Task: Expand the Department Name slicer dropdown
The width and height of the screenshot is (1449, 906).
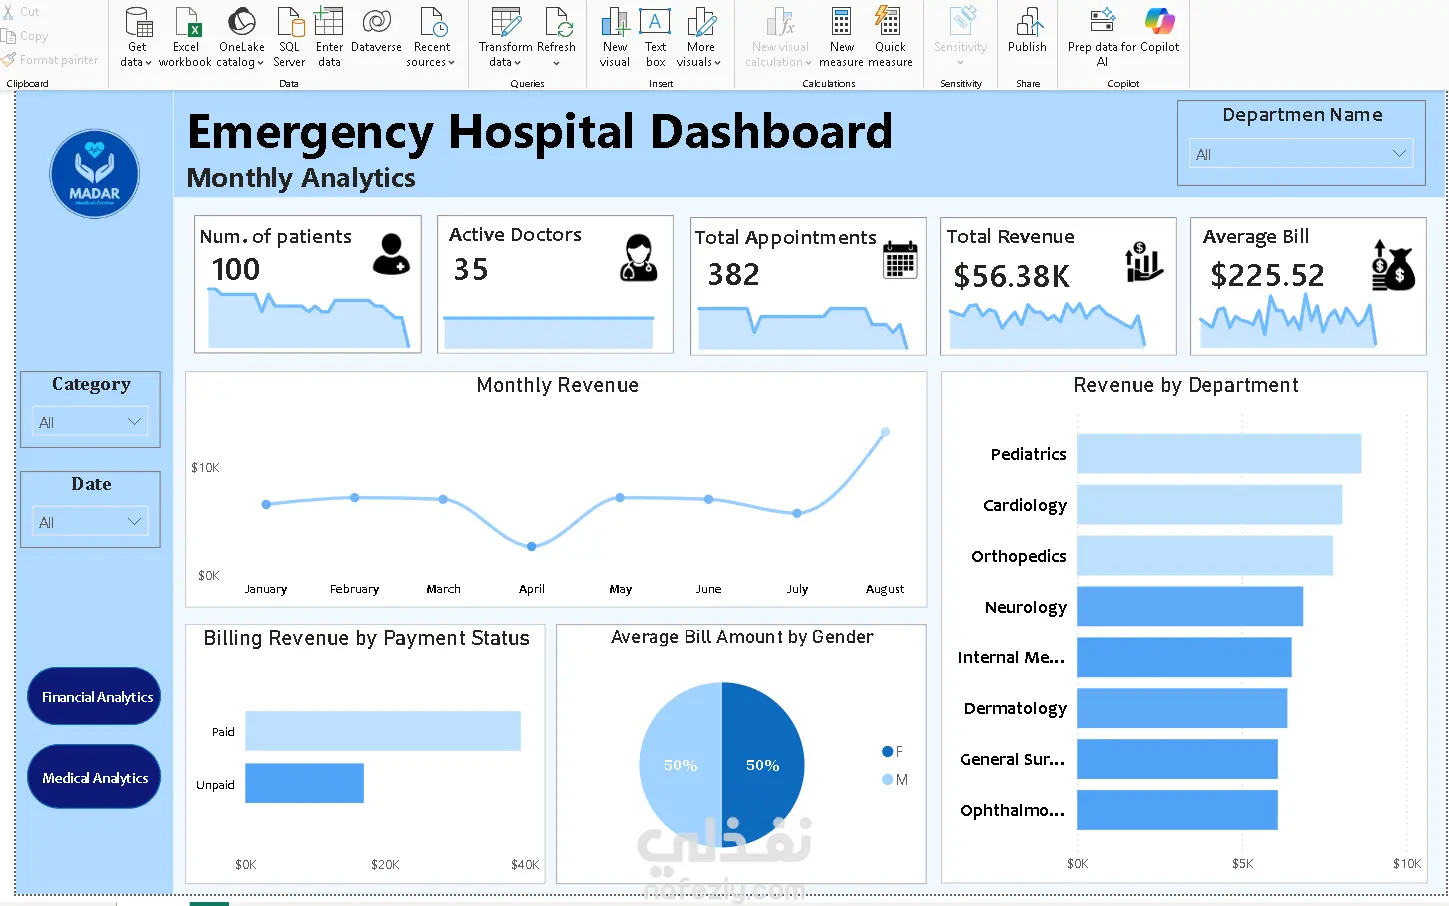Action: pos(1399,154)
